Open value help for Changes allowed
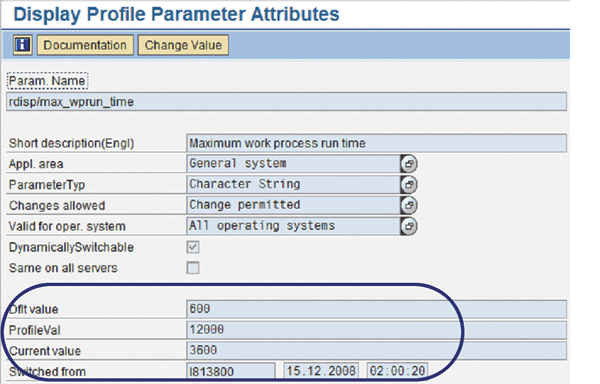This screenshot has width=600, height=384. click(x=409, y=205)
